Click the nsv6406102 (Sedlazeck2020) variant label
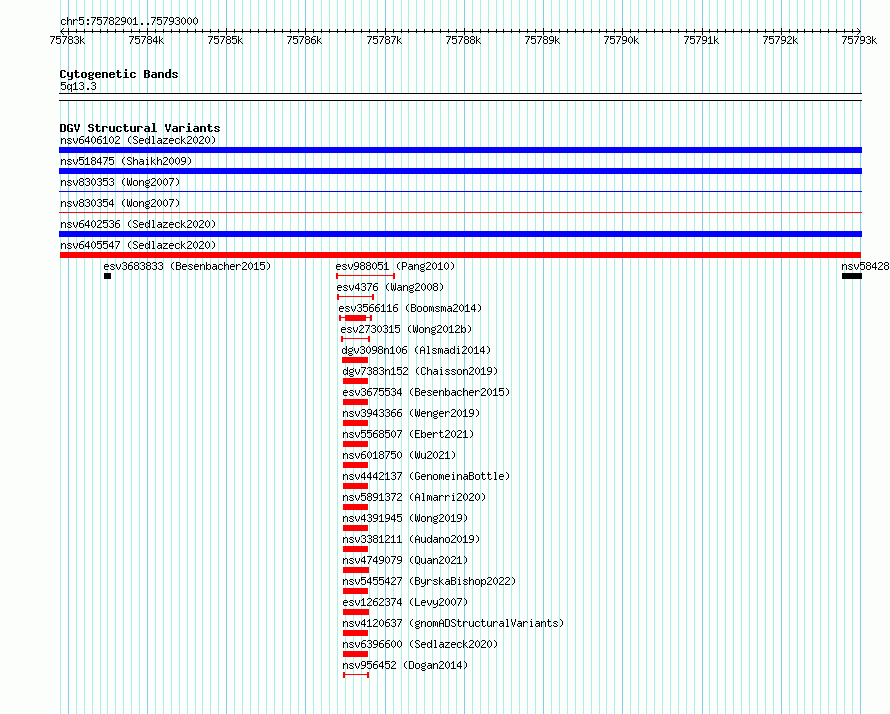Image resolution: width=890 pixels, height=714 pixels. pyautogui.click(x=138, y=140)
